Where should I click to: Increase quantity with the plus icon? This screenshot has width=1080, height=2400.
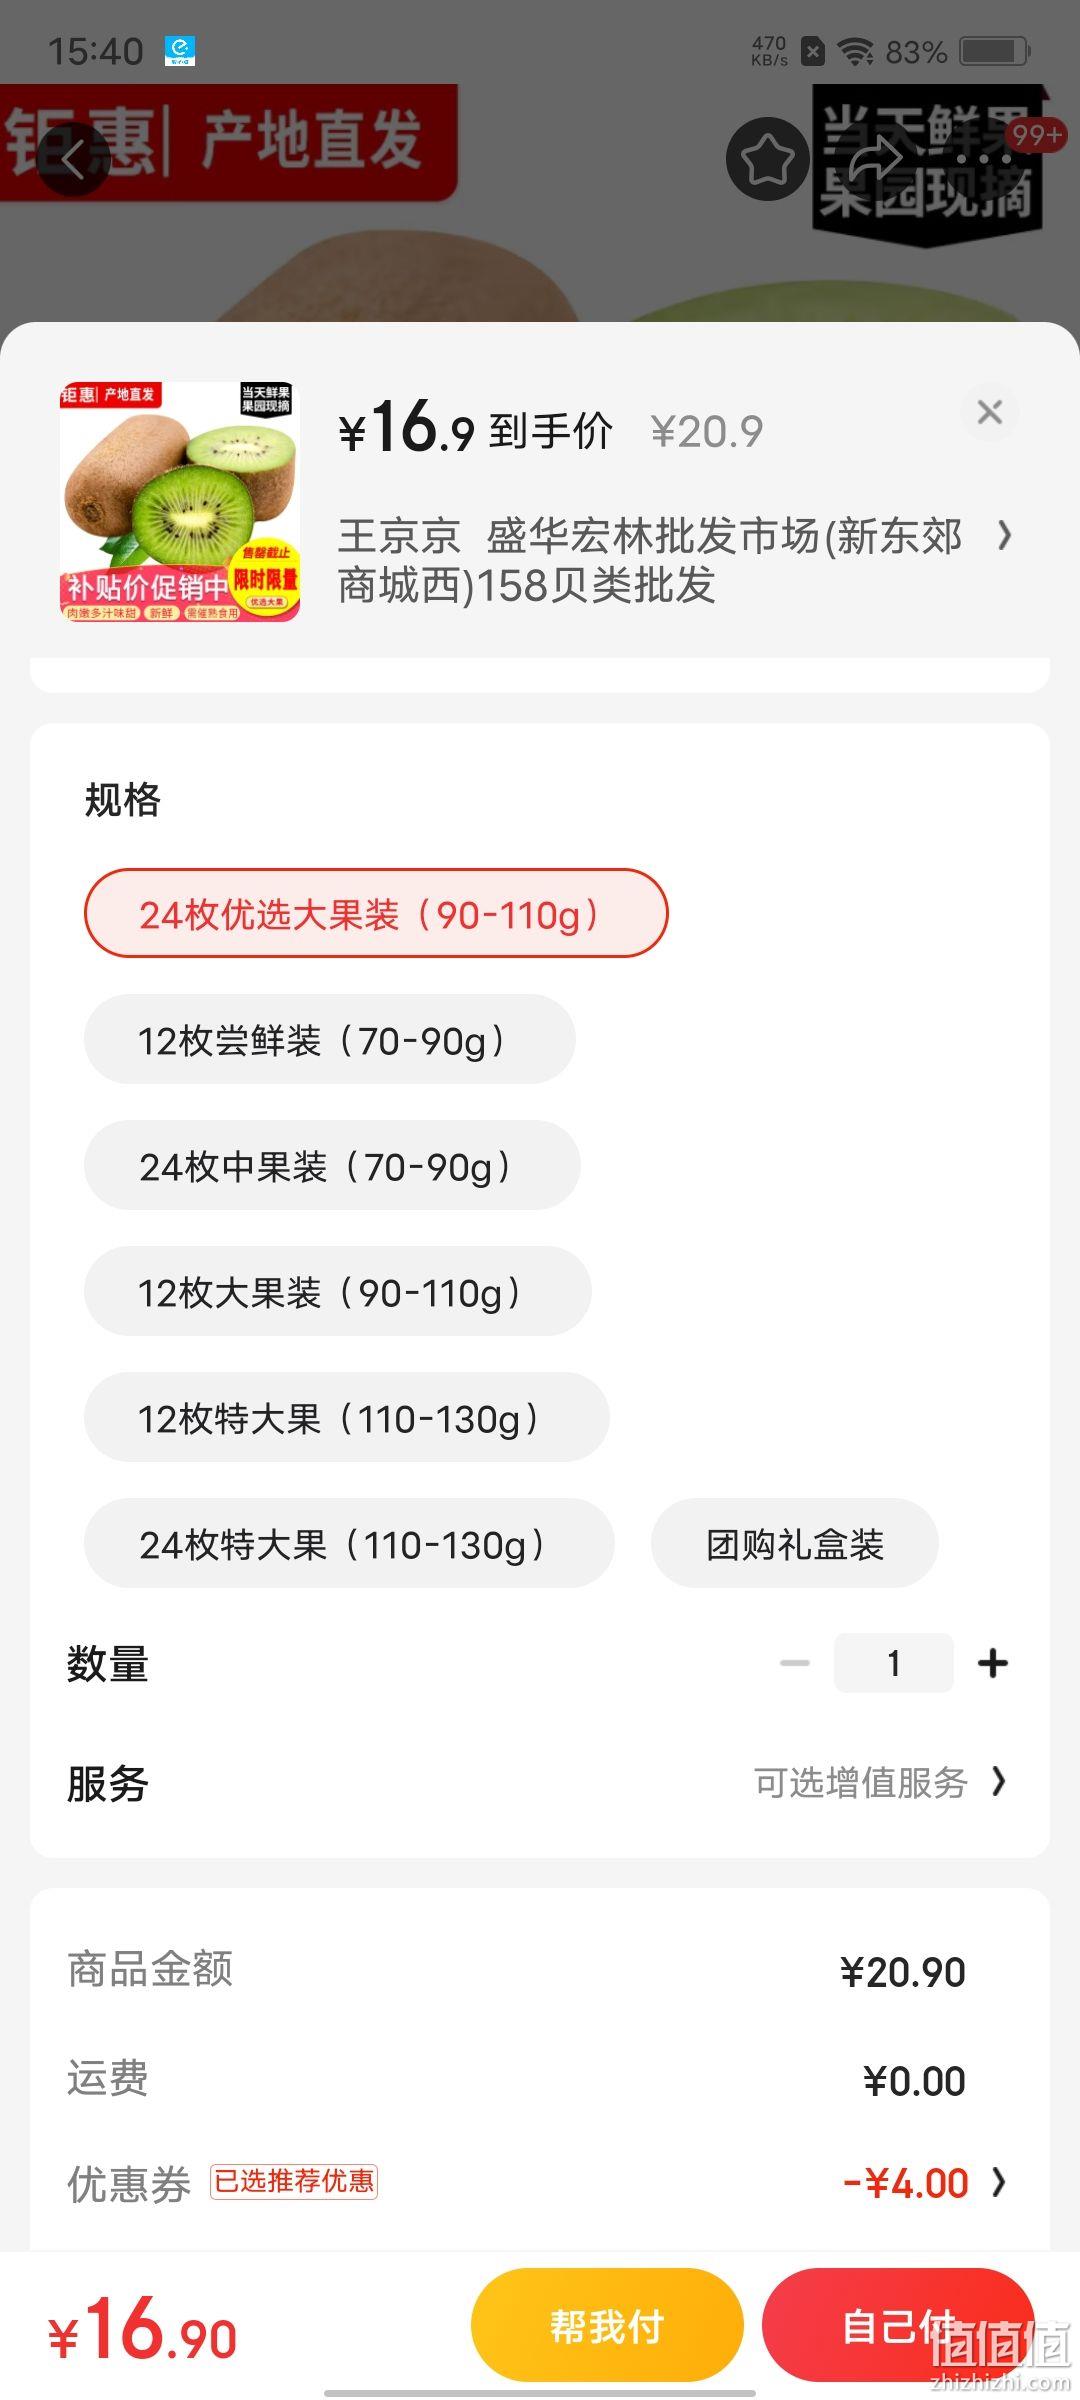(993, 1663)
